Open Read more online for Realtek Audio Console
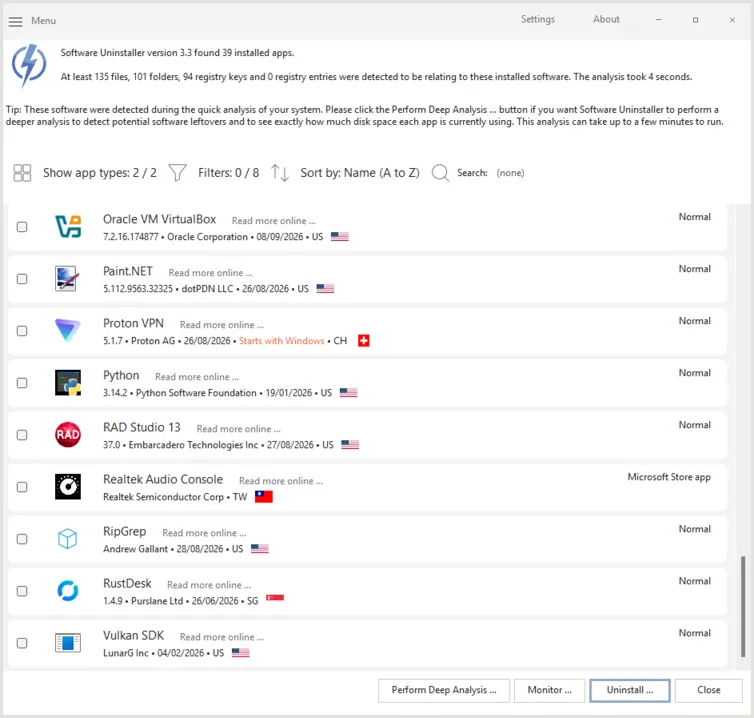 pos(281,481)
